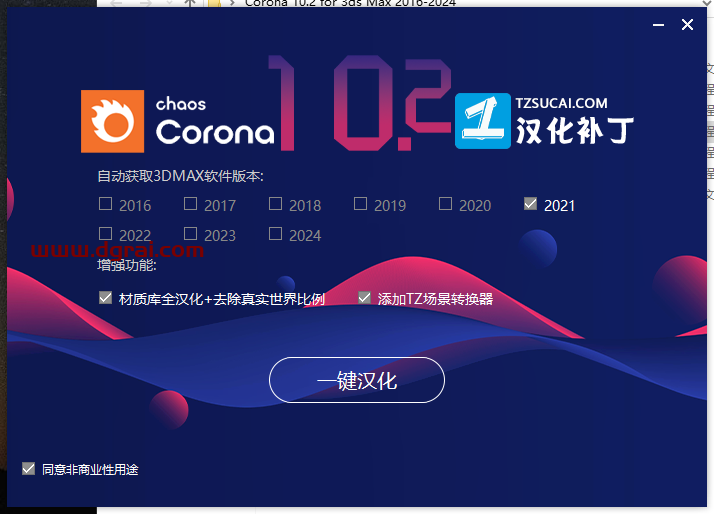Viewport: 714px width, 514px height.
Task: Minimize the Corona patch installer window
Action: point(658,25)
